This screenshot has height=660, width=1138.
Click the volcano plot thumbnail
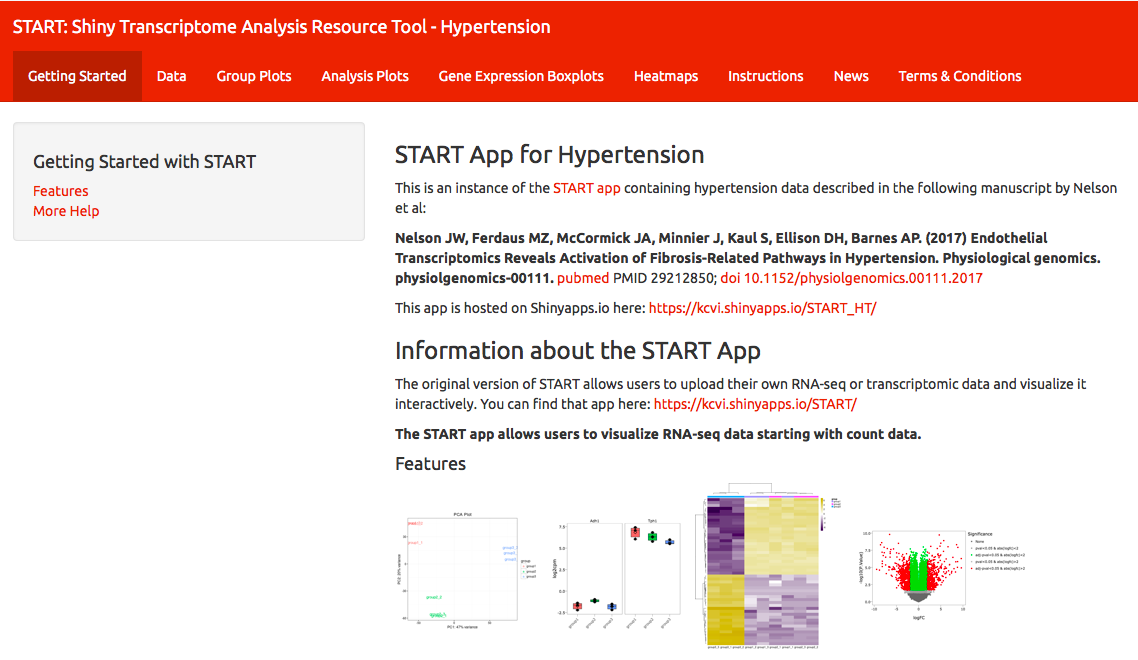(x=942, y=574)
